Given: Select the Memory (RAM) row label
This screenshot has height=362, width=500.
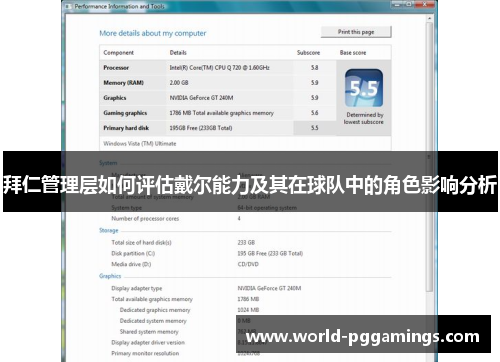Looking at the screenshot, I should pyautogui.click(x=123, y=83).
